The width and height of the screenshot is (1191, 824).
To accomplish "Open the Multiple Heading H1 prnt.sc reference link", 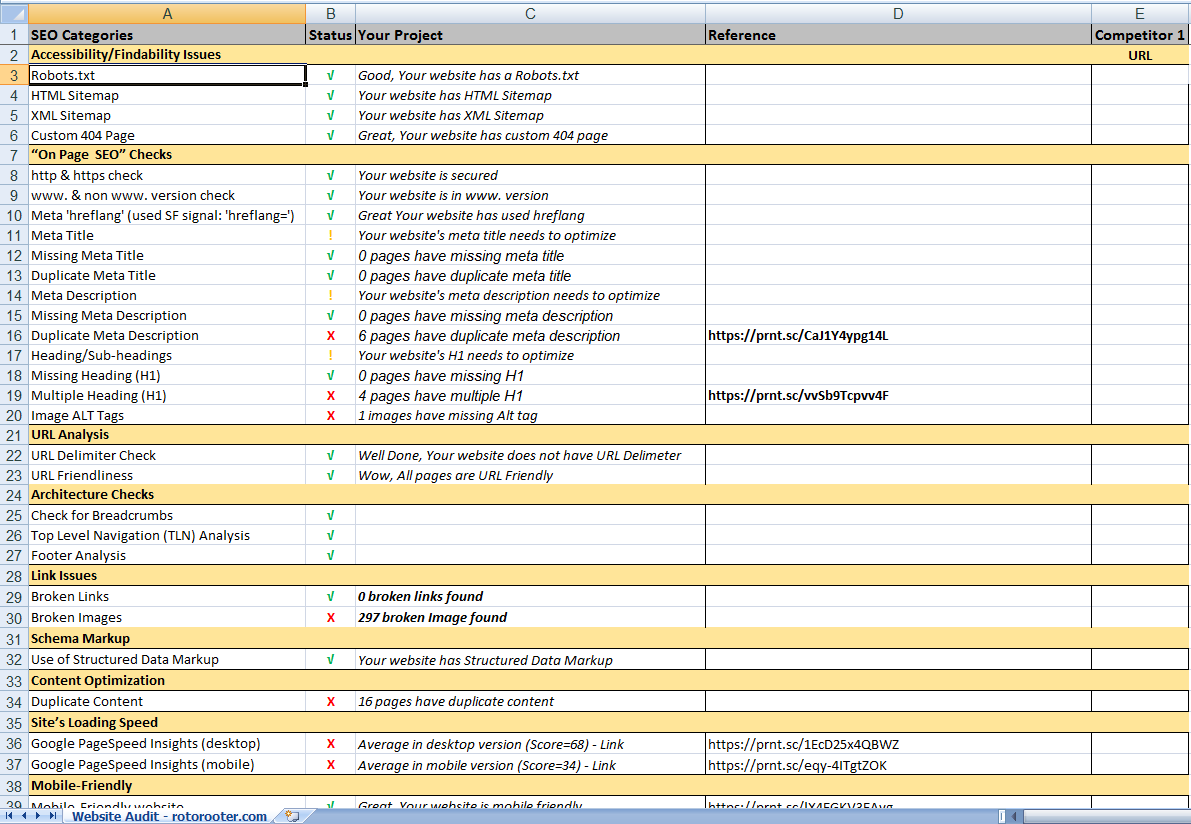I will (x=797, y=396).
